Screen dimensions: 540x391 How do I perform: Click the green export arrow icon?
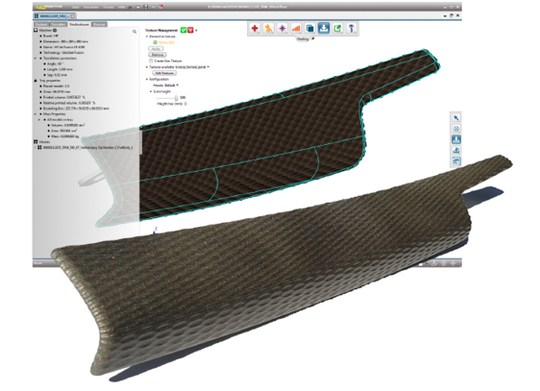(338, 28)
